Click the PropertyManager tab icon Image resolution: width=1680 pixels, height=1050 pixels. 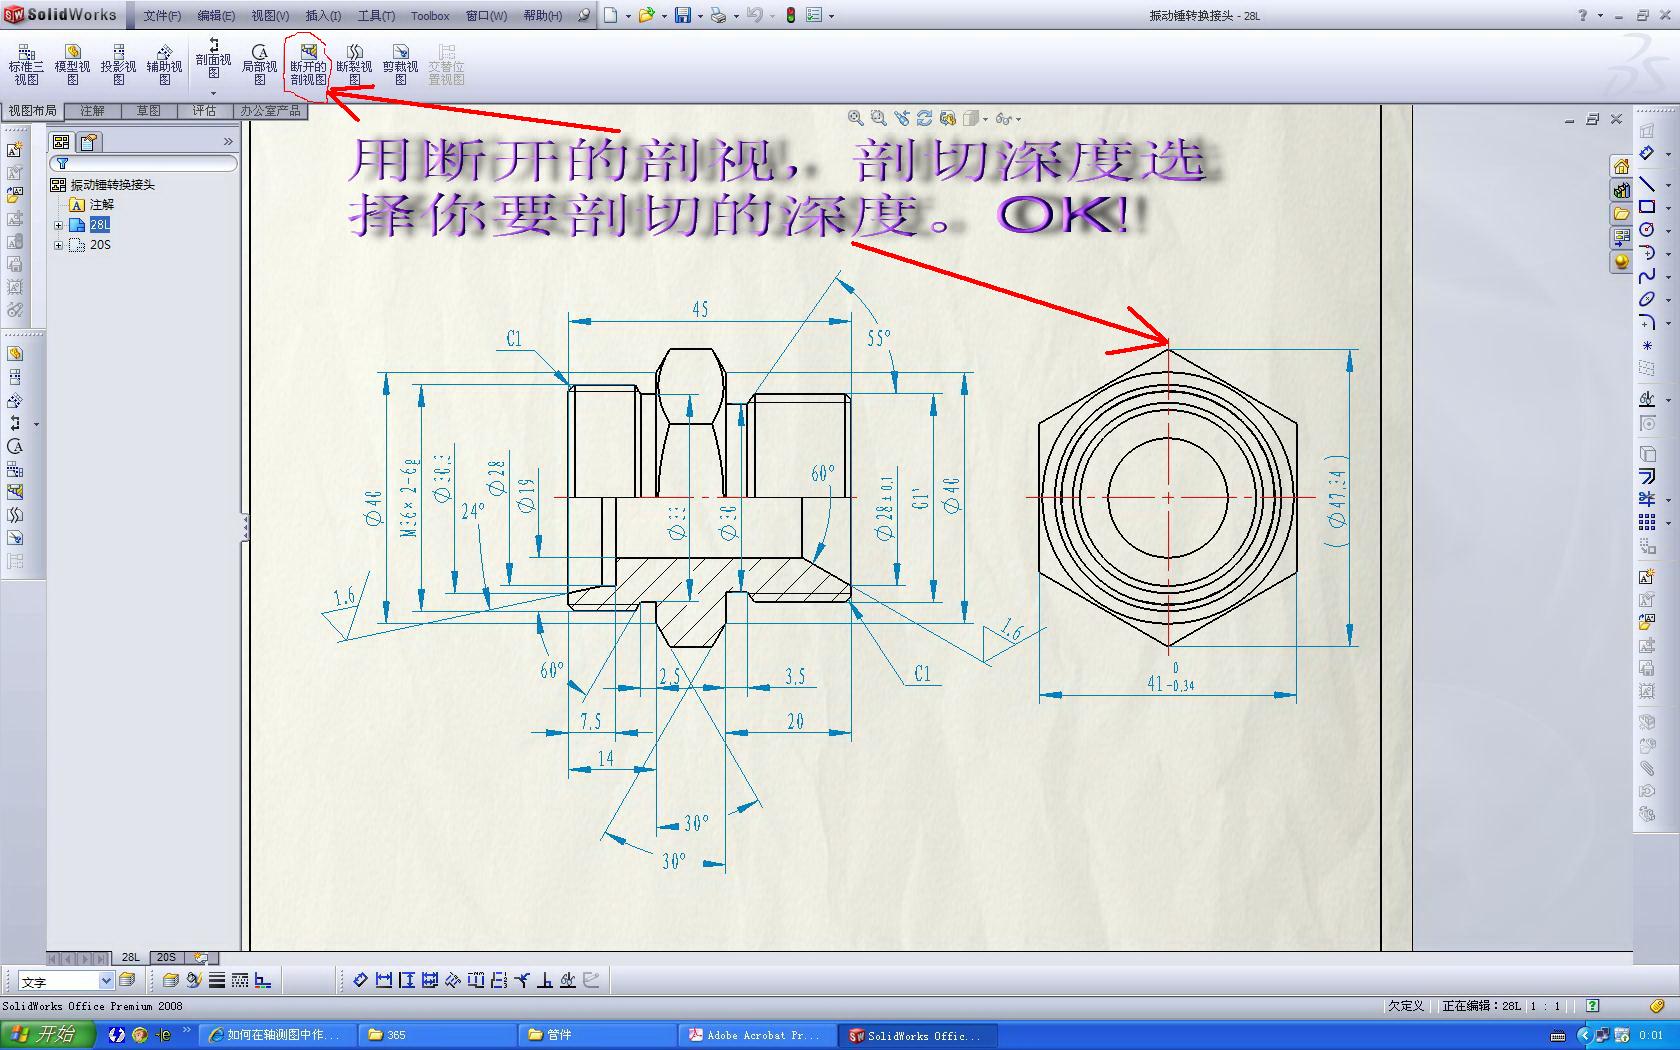[x=89, y=142]
